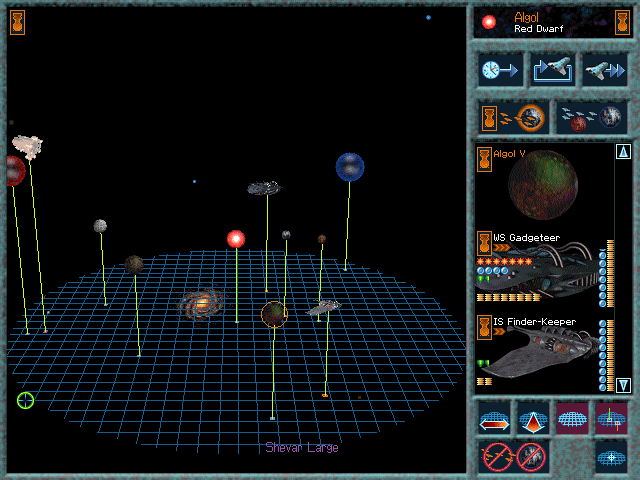The image size is (640, 480).
Task: Select the horizontal rotate view button
Action: click(x=494, y=419)
